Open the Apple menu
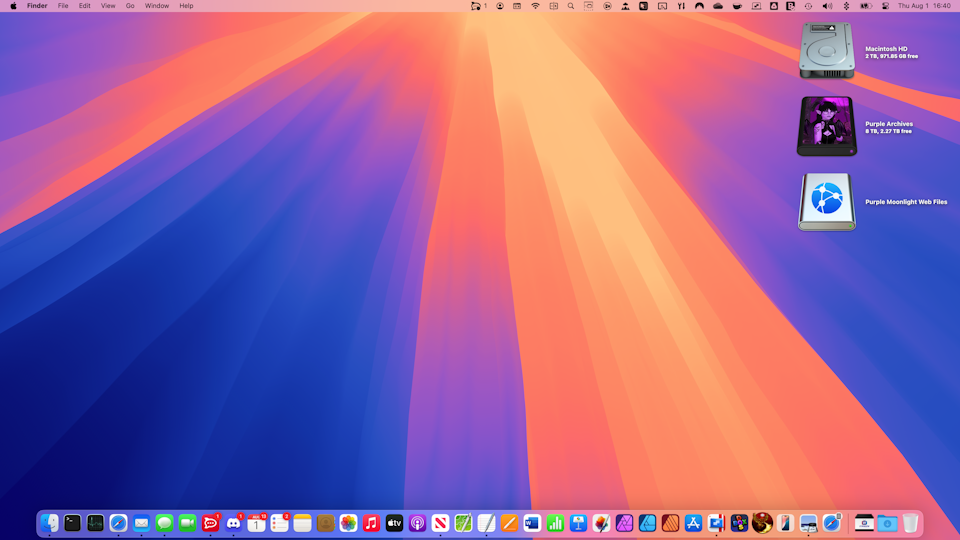The image size is (960, 540). [x=13, y=6]
